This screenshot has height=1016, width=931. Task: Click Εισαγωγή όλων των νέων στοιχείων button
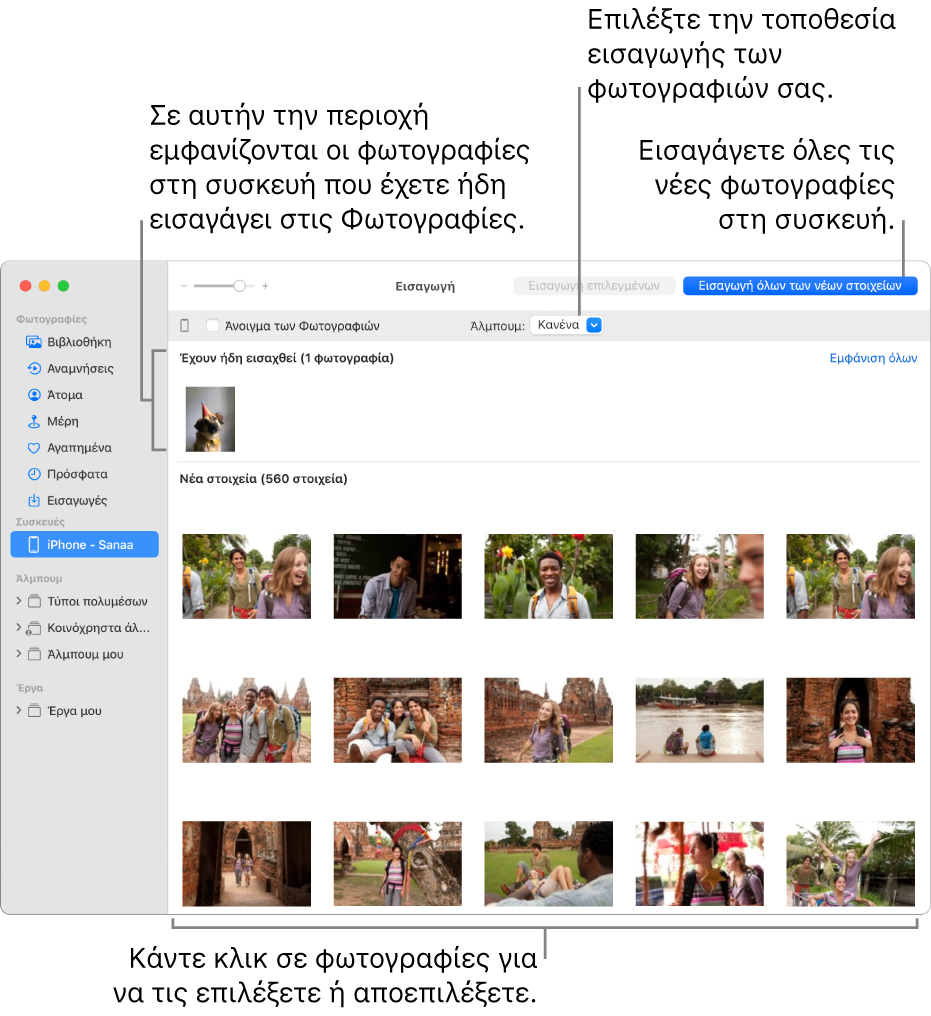(x=800, y=285)
